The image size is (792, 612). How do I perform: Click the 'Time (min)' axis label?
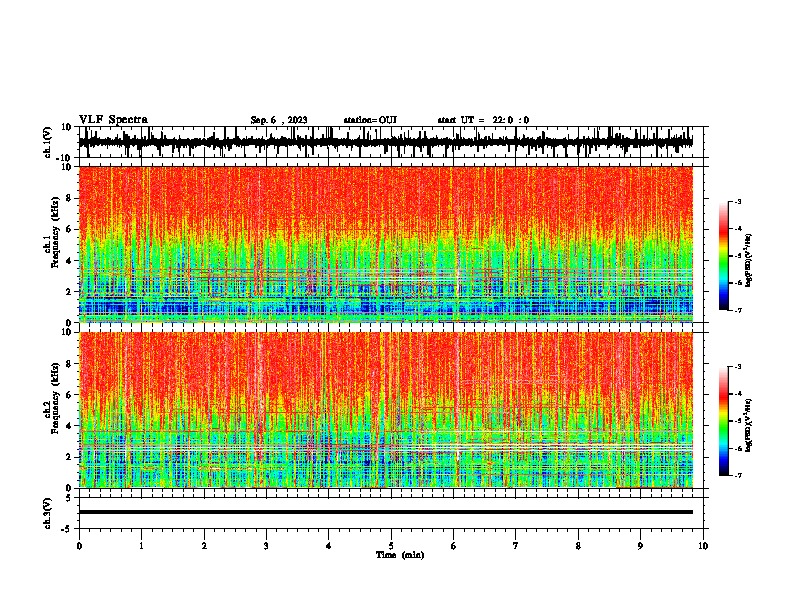(400, 555)
